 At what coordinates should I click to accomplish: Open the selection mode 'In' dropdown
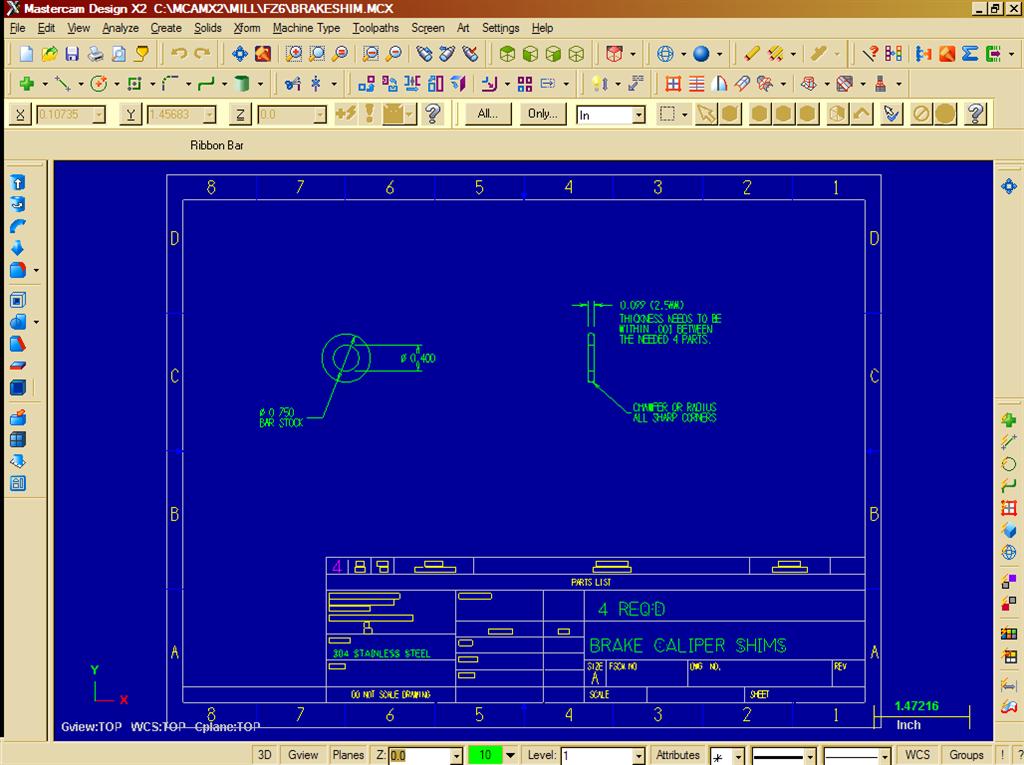point(639,115)
